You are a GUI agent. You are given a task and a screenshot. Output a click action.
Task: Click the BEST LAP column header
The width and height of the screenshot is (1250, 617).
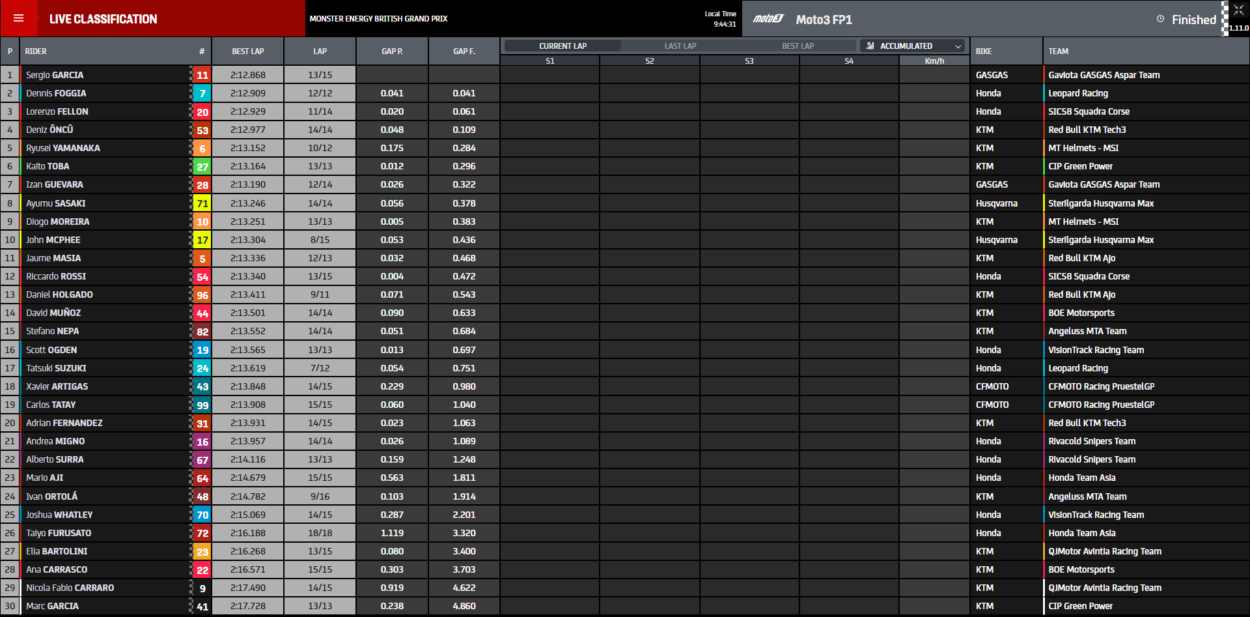[x=248, y=51]
